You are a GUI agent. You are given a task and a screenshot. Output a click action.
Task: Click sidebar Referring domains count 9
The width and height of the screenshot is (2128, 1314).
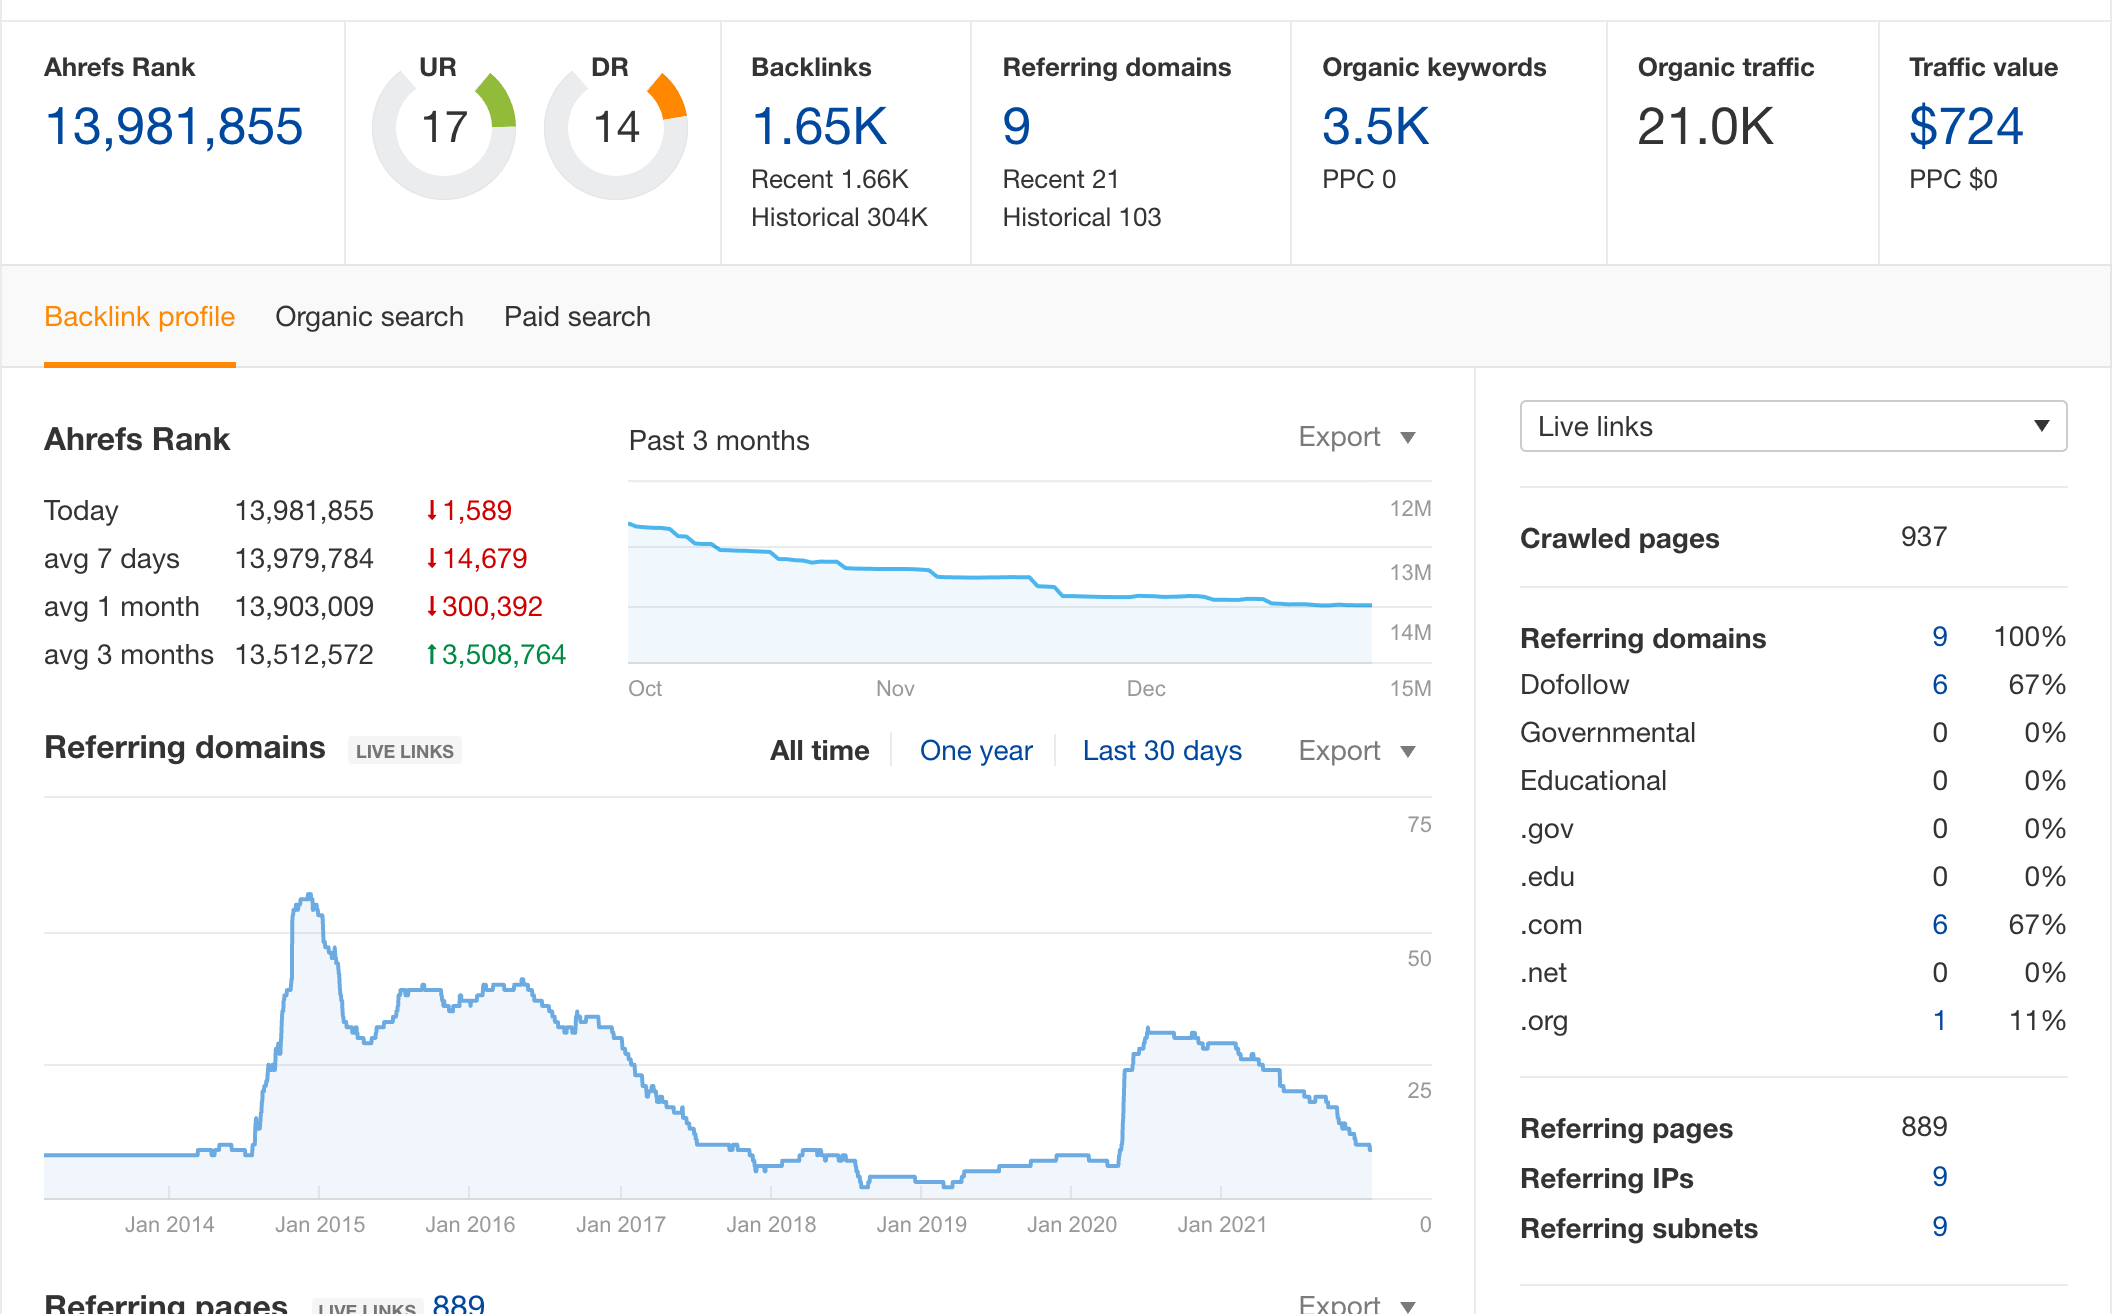coord(1939,637)
